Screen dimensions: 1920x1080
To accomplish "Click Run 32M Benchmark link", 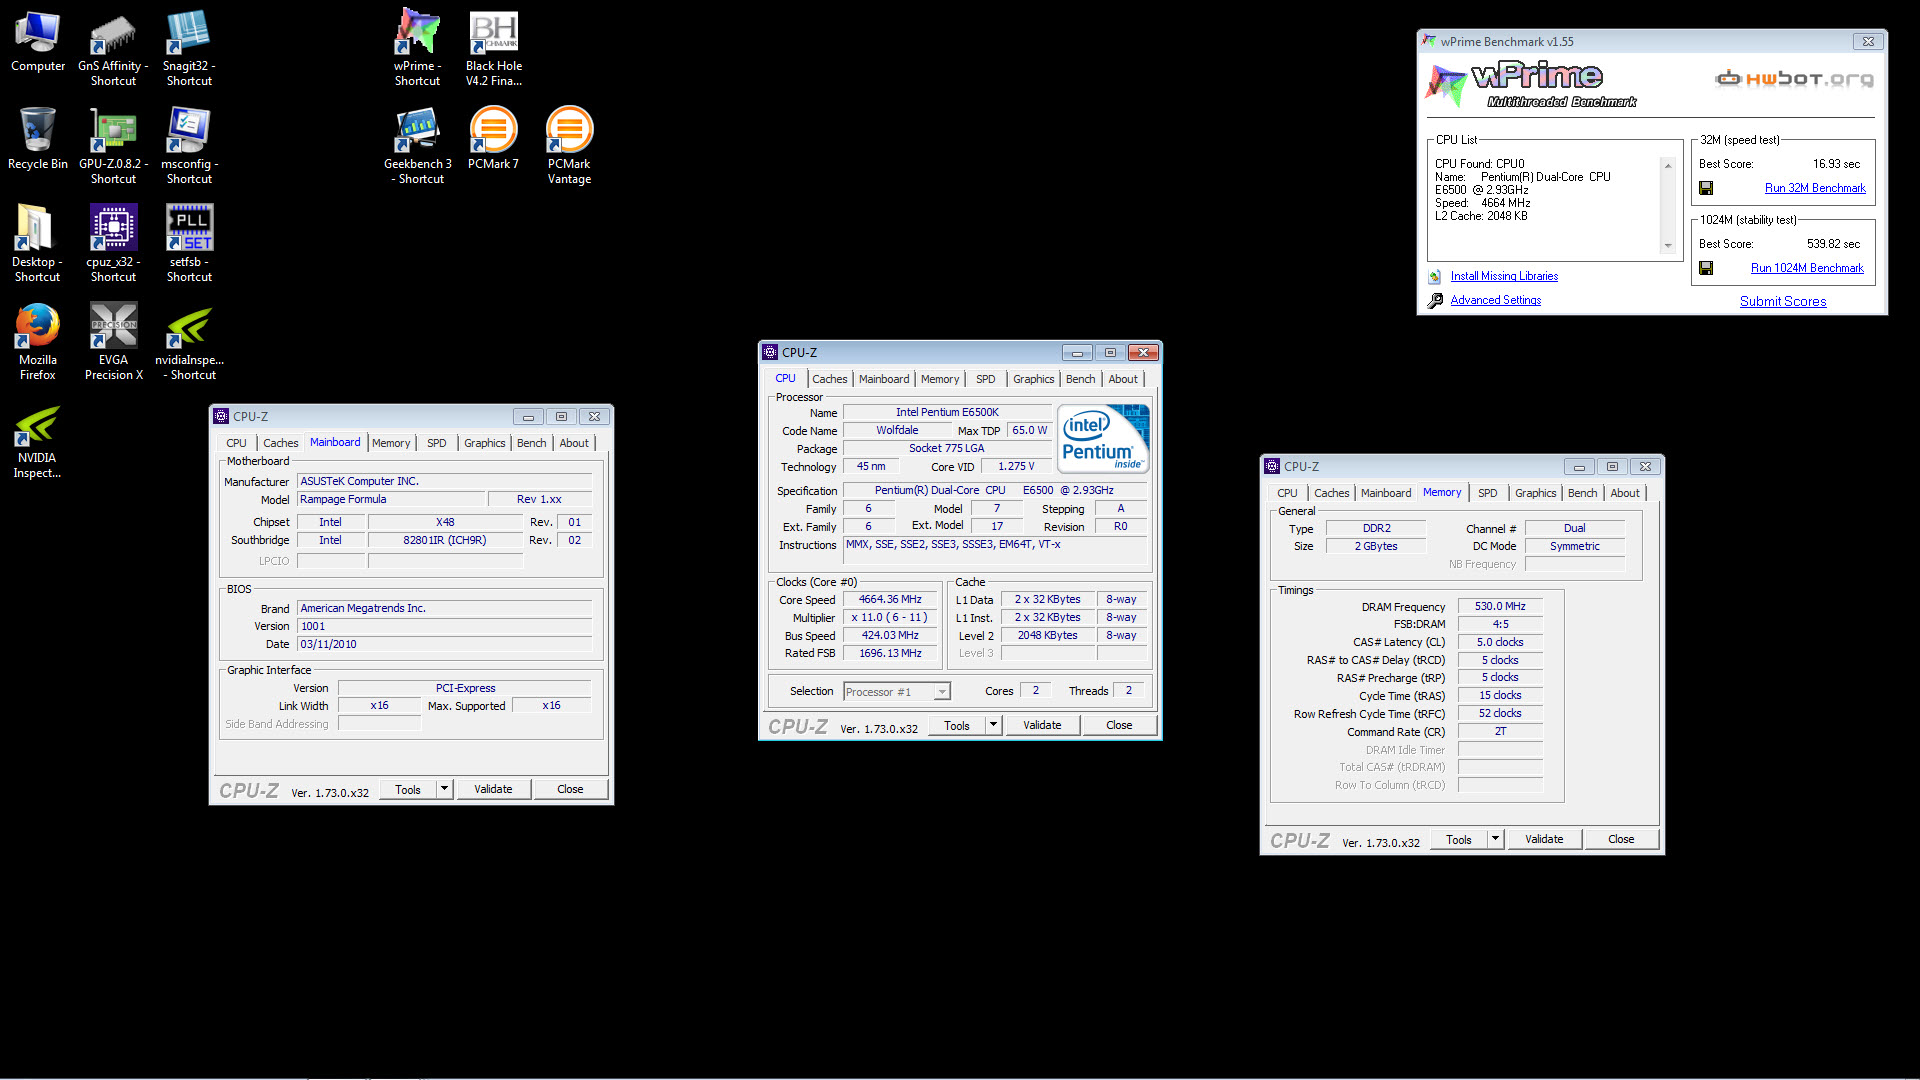I will coord(1815,188).
